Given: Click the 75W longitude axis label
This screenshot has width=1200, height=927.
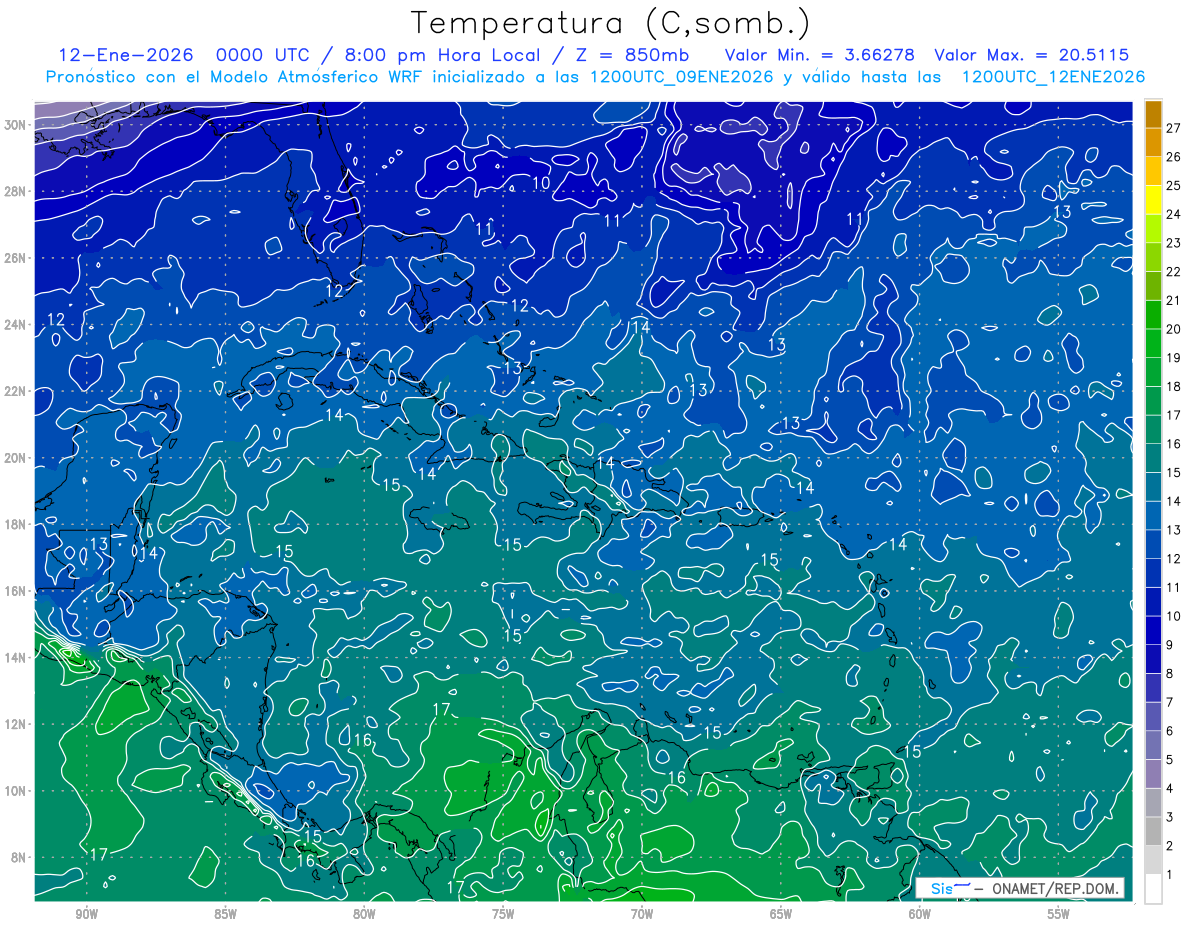Looking at the screenshot, I should (x=503, y=913).
